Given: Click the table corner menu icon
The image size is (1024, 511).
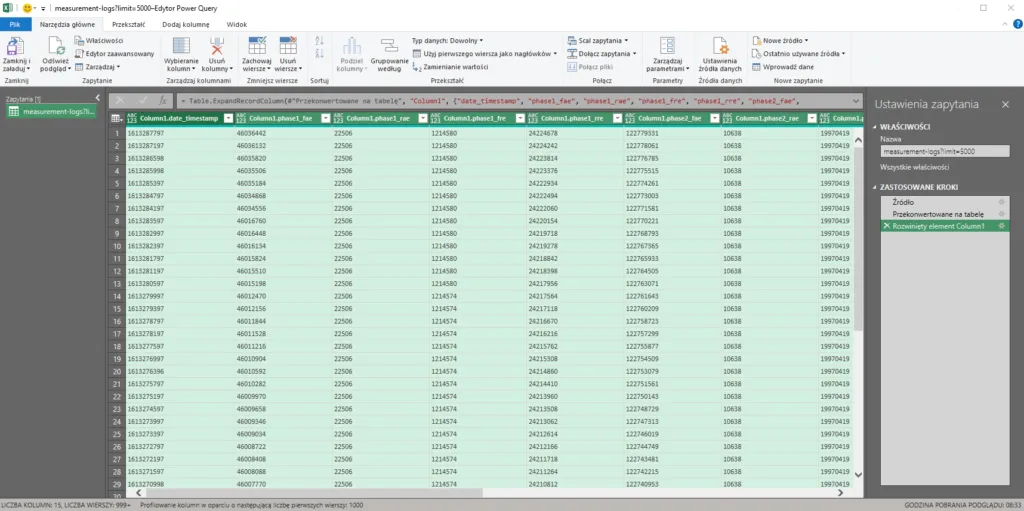Looking at the screenshot, I should [116, 118].
